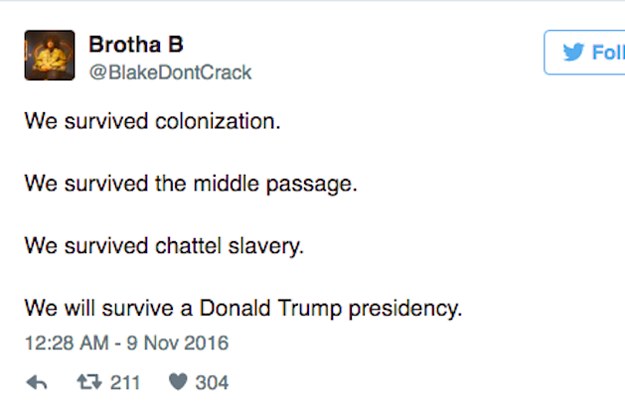View the 304 likes count
This screenshot has width=625, height=415.
tap(212, 383)
